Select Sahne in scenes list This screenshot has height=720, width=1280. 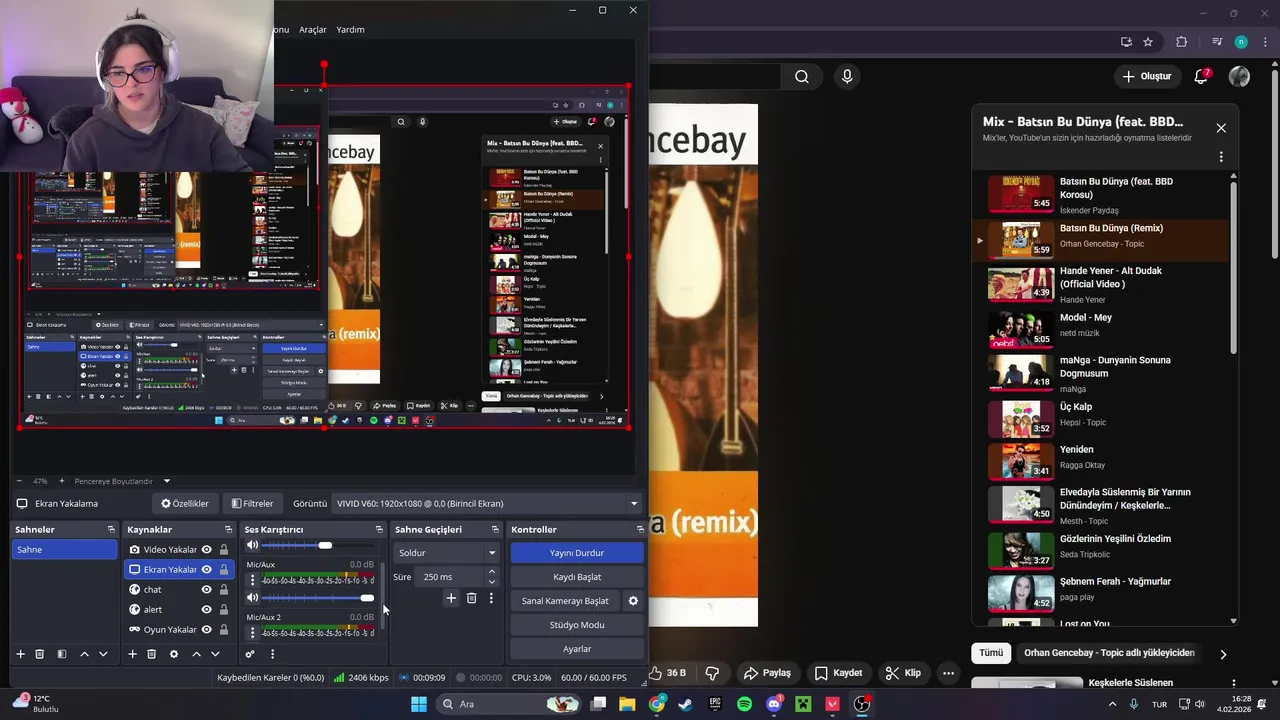65,549
